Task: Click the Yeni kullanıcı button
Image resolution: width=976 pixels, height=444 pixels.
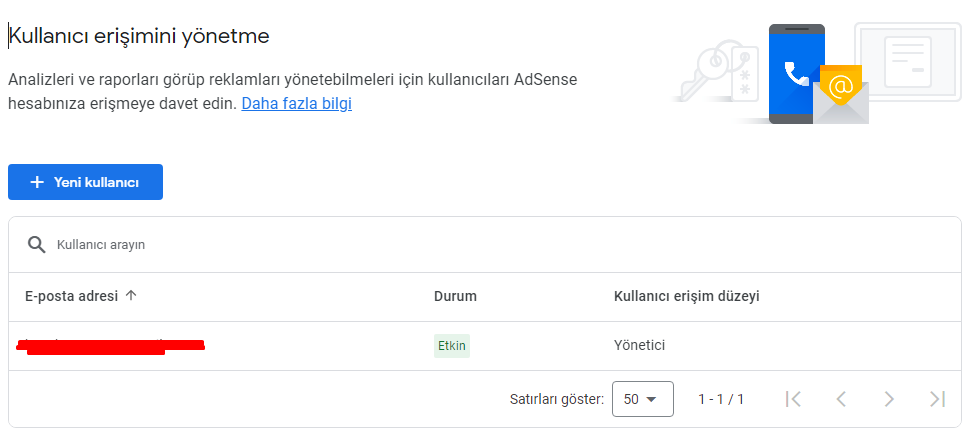Action: coord(85,182)
